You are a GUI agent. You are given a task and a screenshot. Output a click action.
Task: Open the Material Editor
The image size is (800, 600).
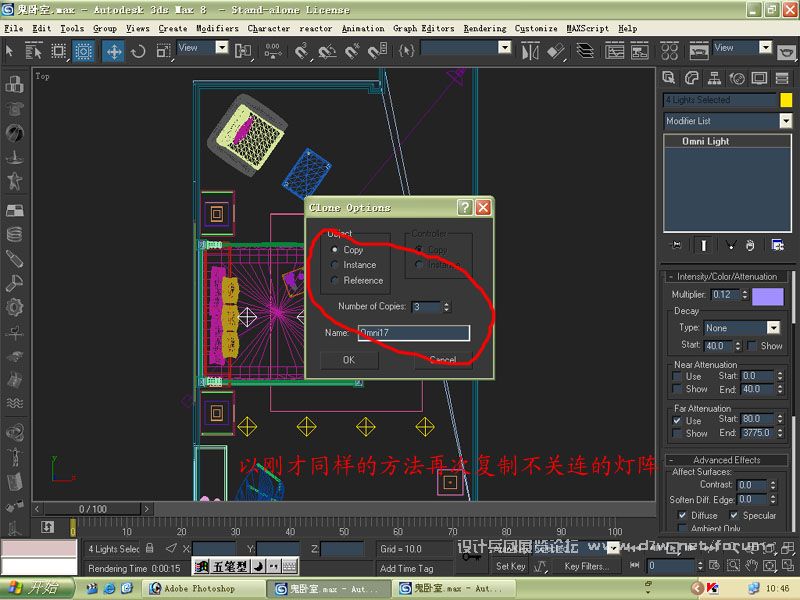tap(669, 52)
